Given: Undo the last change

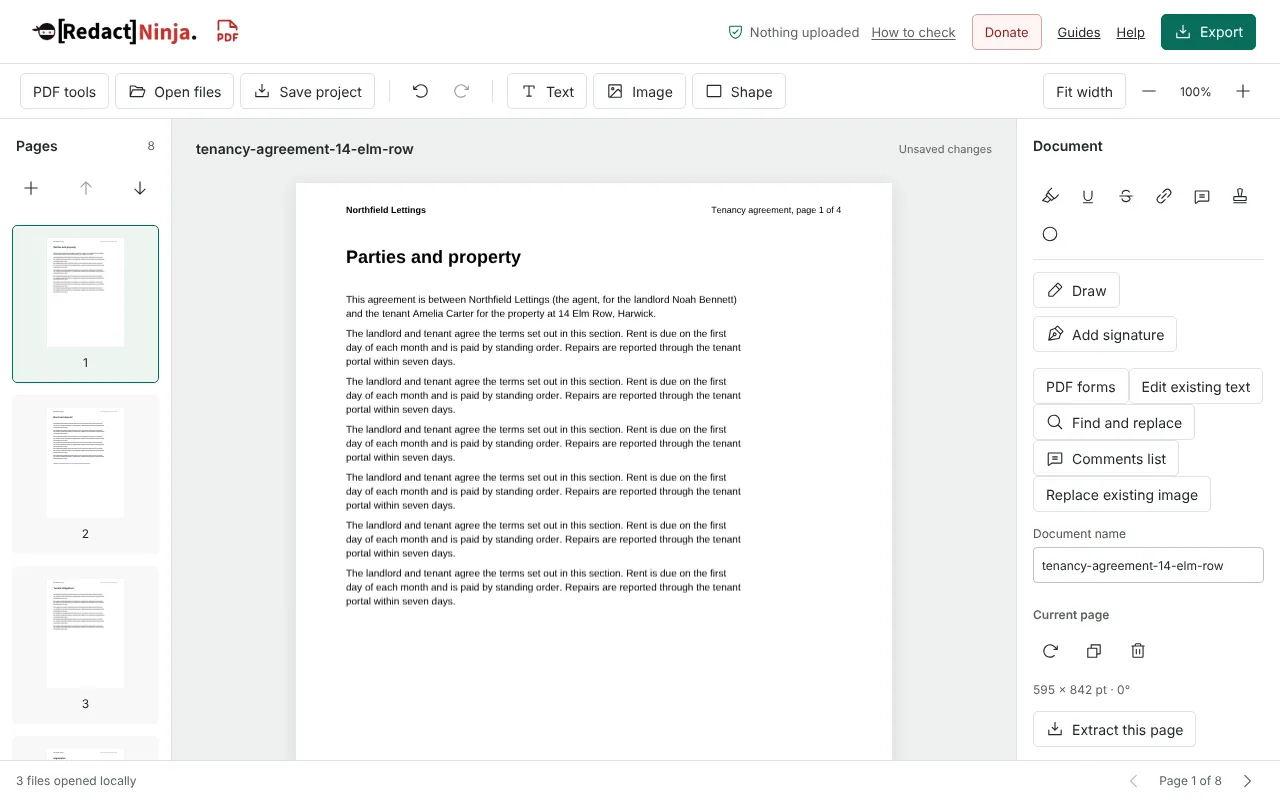Looking at the screenshot, I should [x=420, y=91].
